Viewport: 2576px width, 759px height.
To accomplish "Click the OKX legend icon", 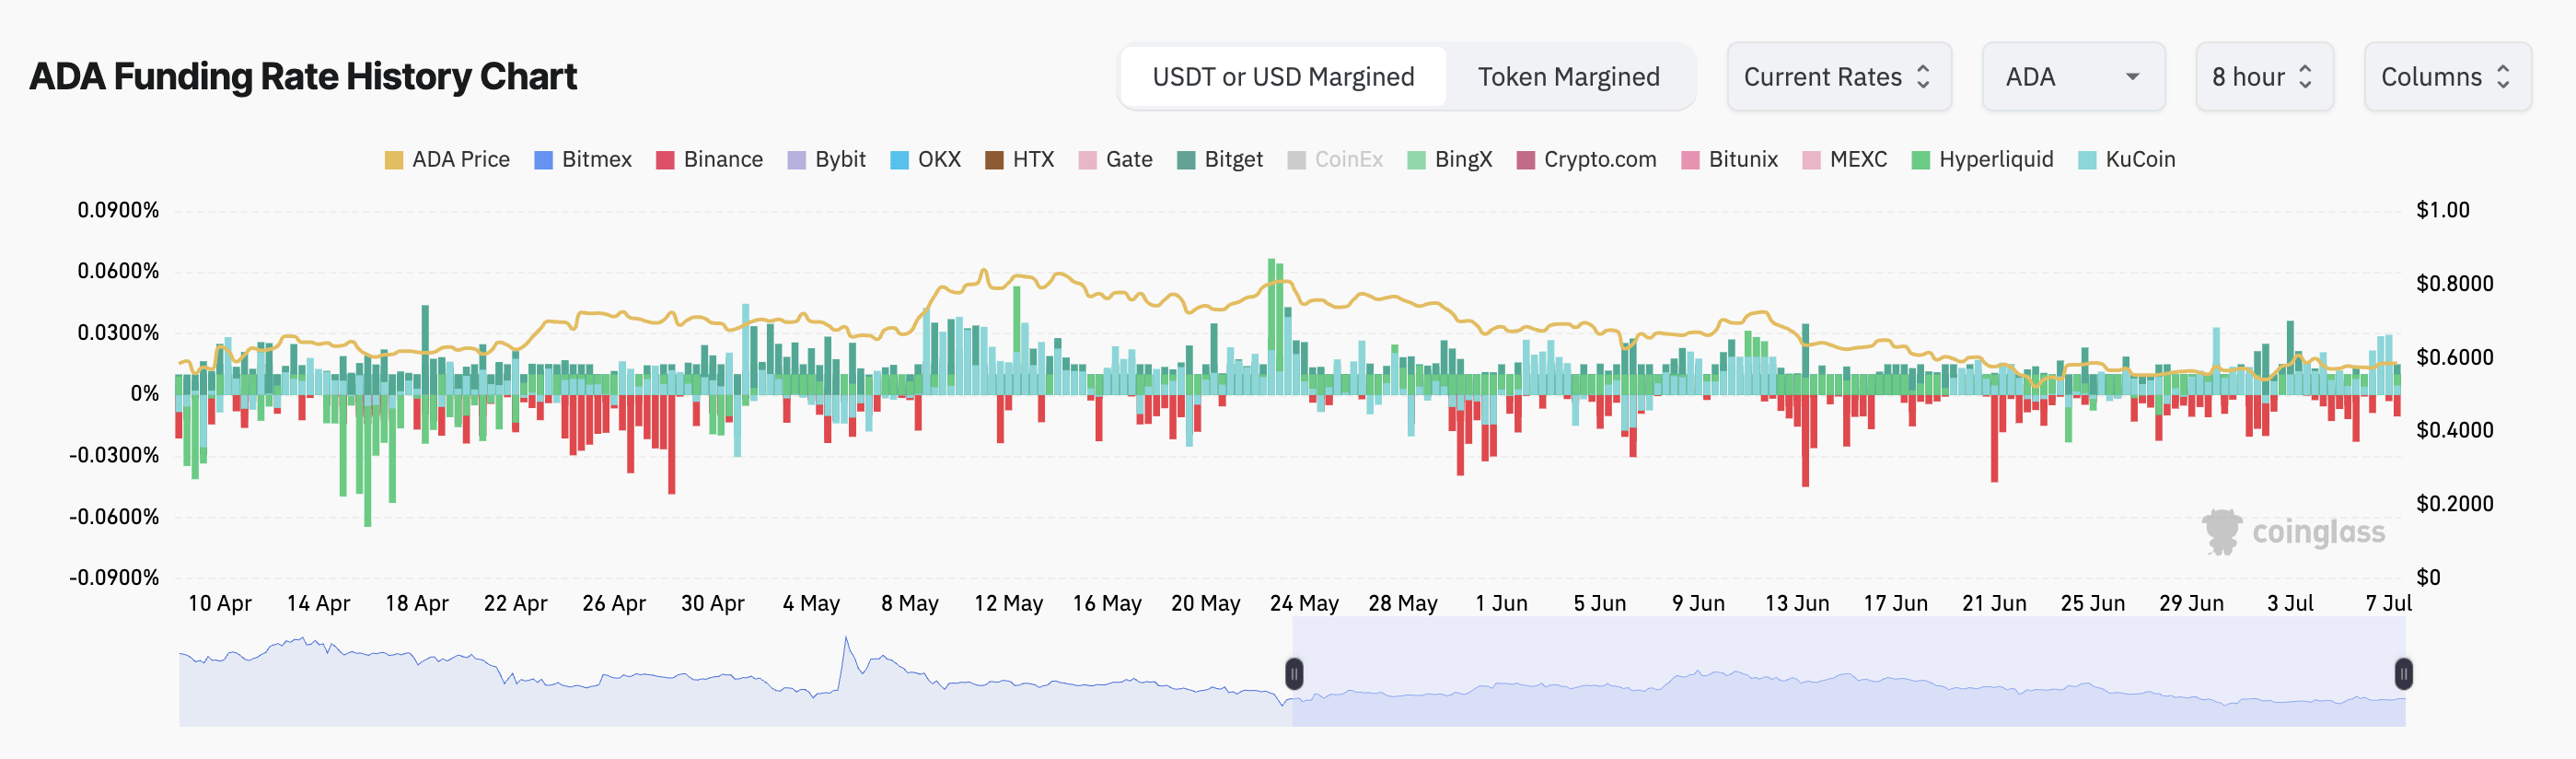I will point(899,160).
